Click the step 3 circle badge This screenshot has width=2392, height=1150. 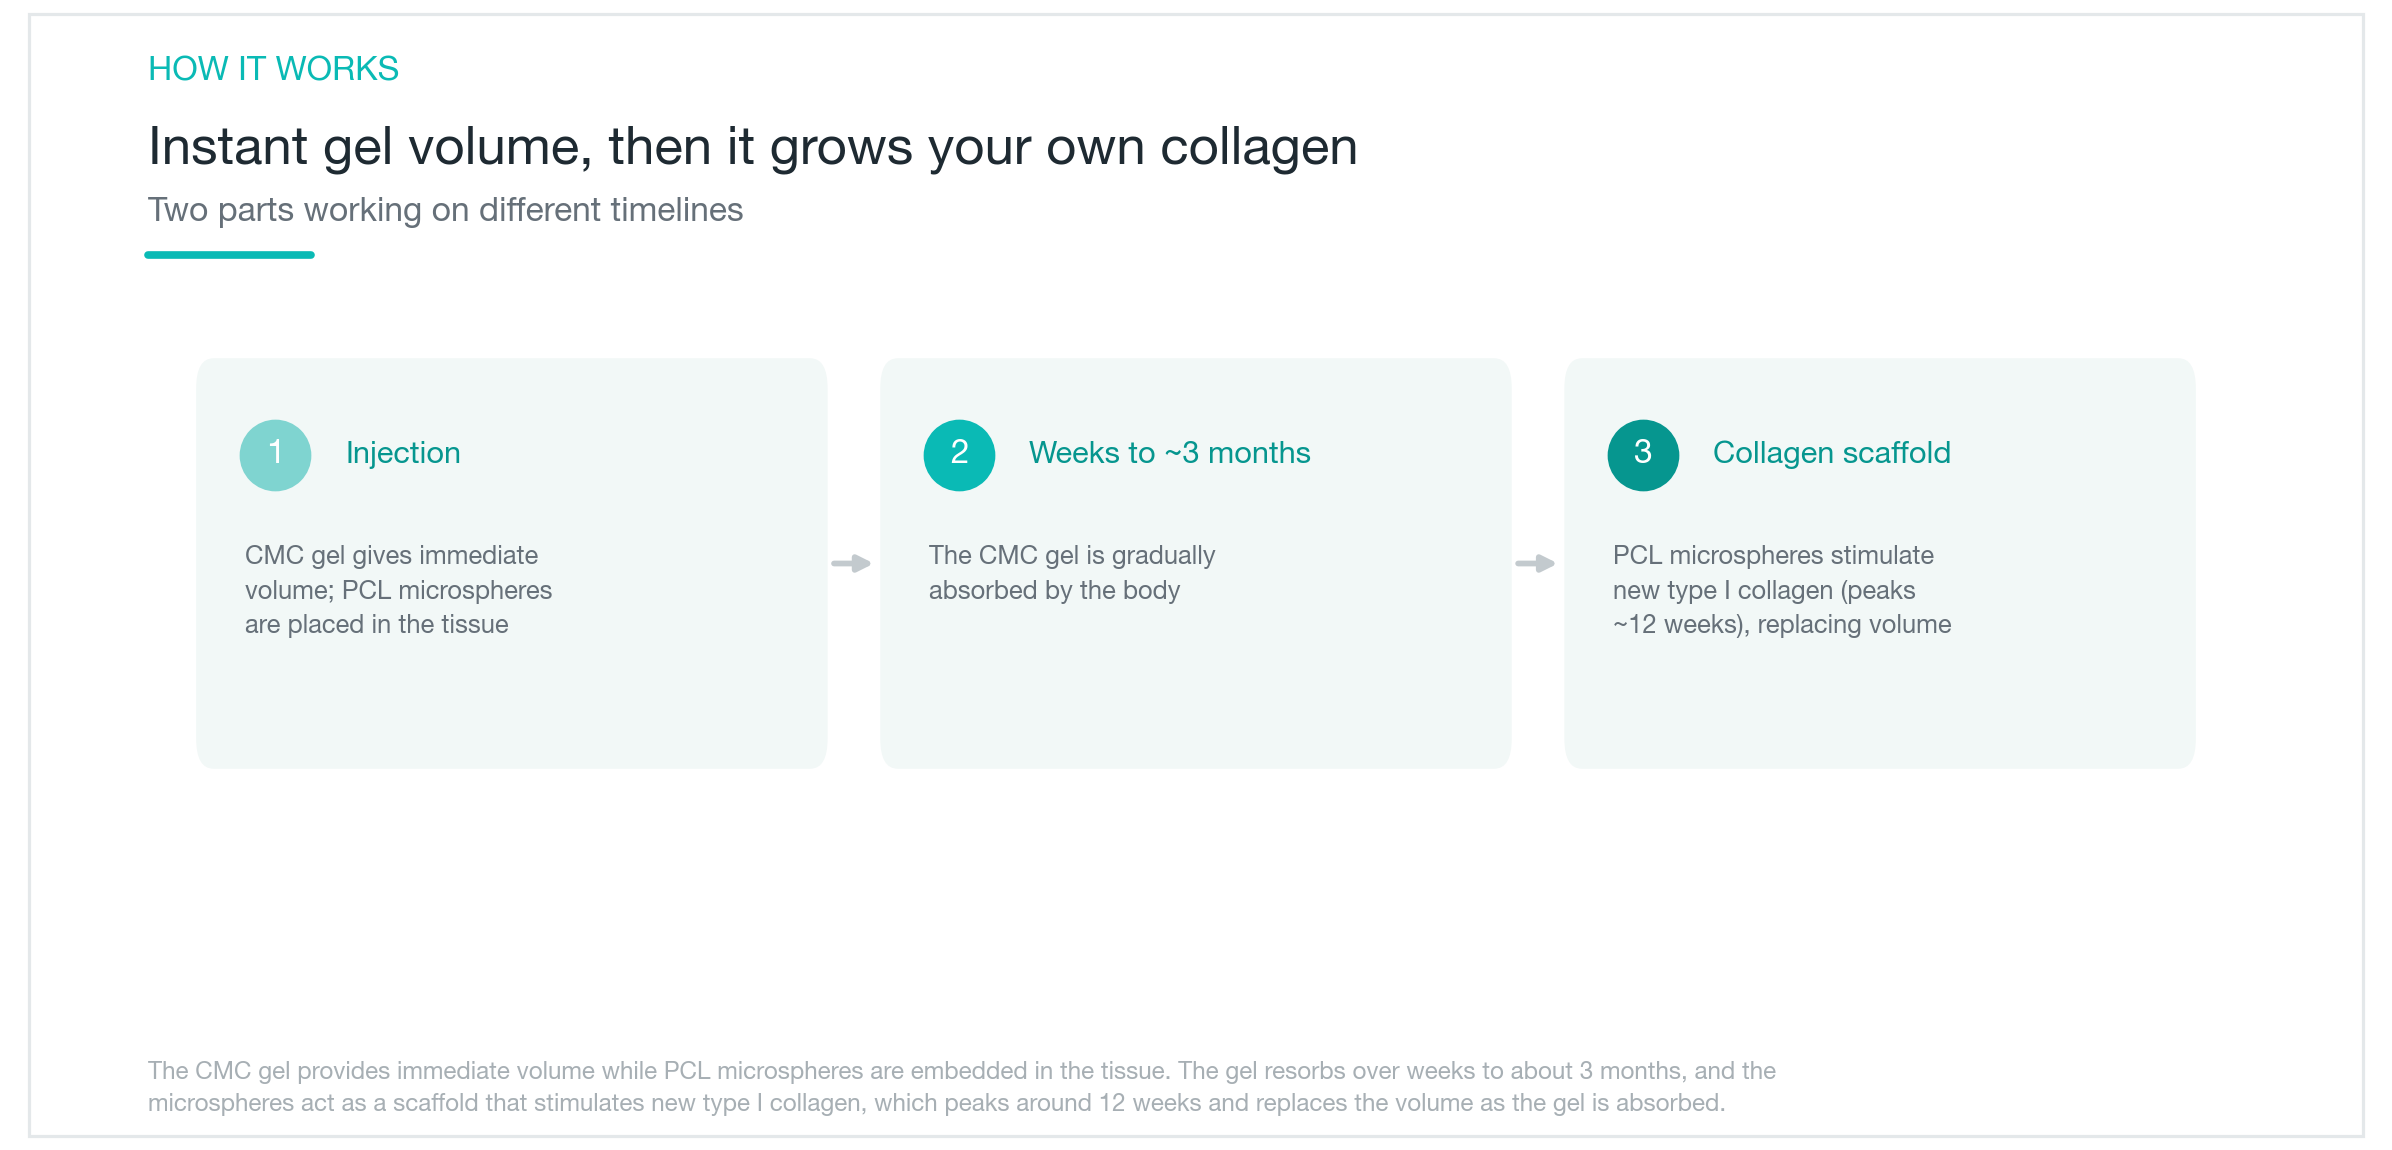point(1643,455)
